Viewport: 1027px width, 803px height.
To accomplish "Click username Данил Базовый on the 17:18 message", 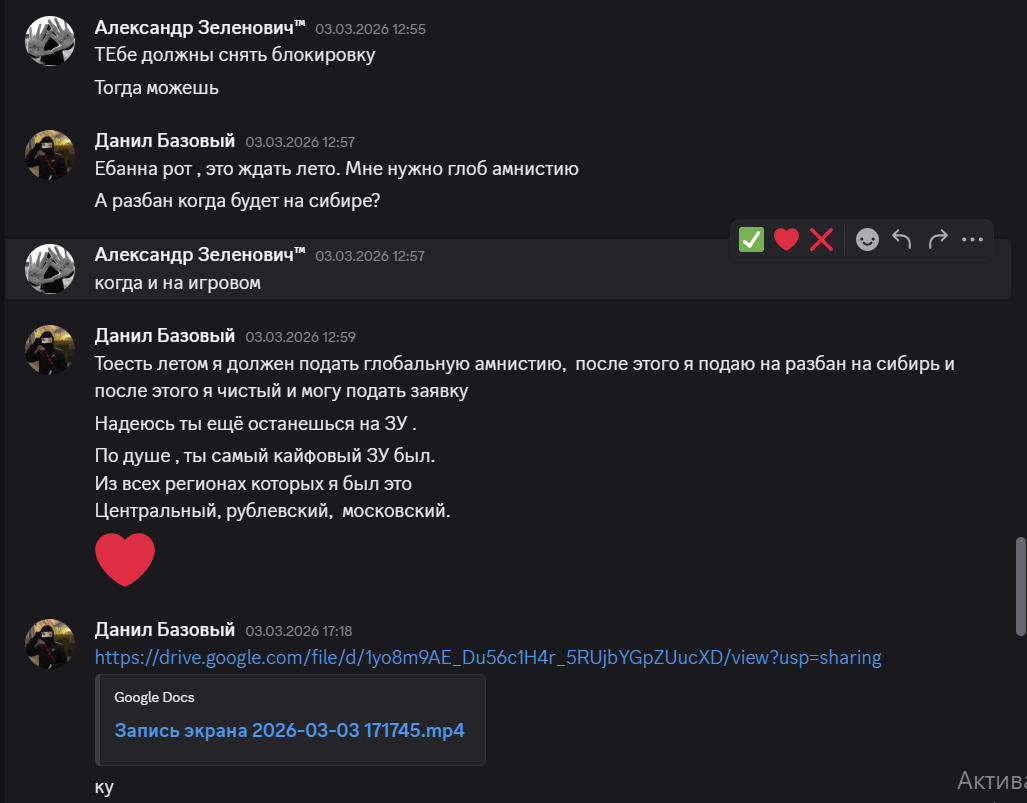I will click(x=165, y=630).
